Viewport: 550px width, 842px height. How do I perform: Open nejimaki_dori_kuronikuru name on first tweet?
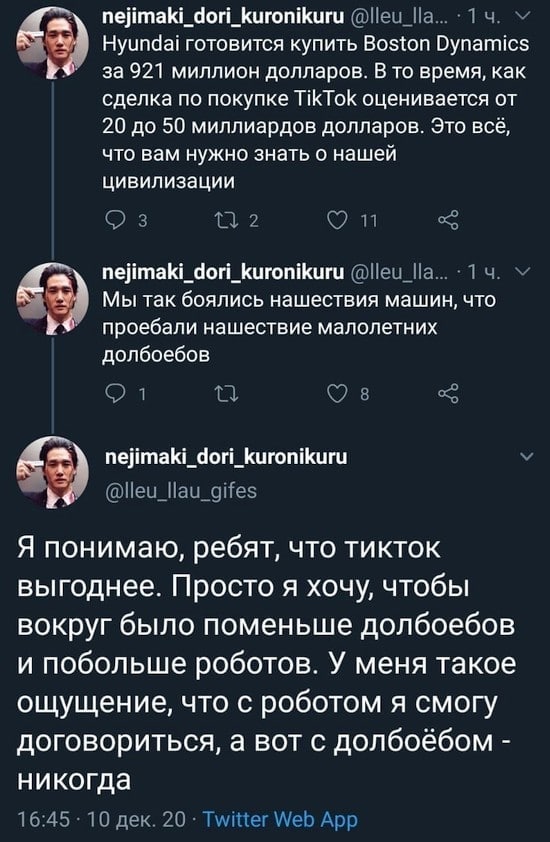coord(223,17)
